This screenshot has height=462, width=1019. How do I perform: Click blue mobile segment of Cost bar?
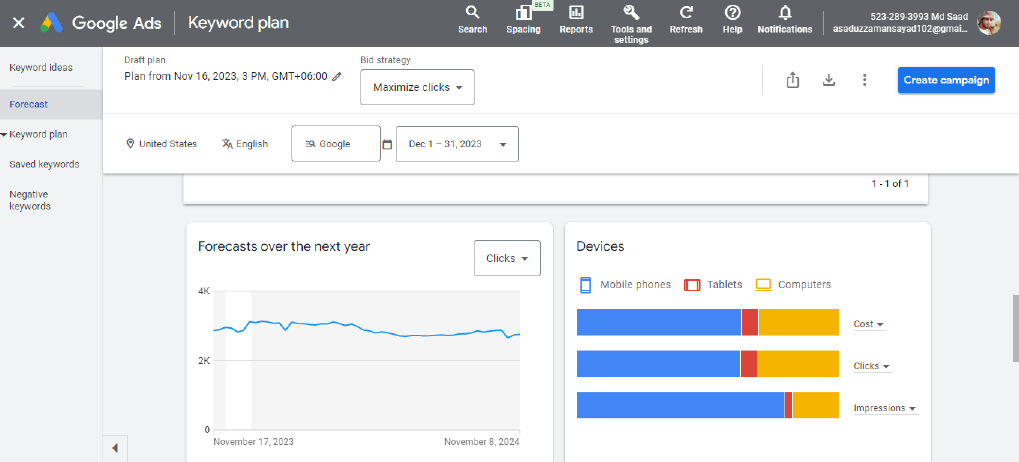[x=659, y=322]
